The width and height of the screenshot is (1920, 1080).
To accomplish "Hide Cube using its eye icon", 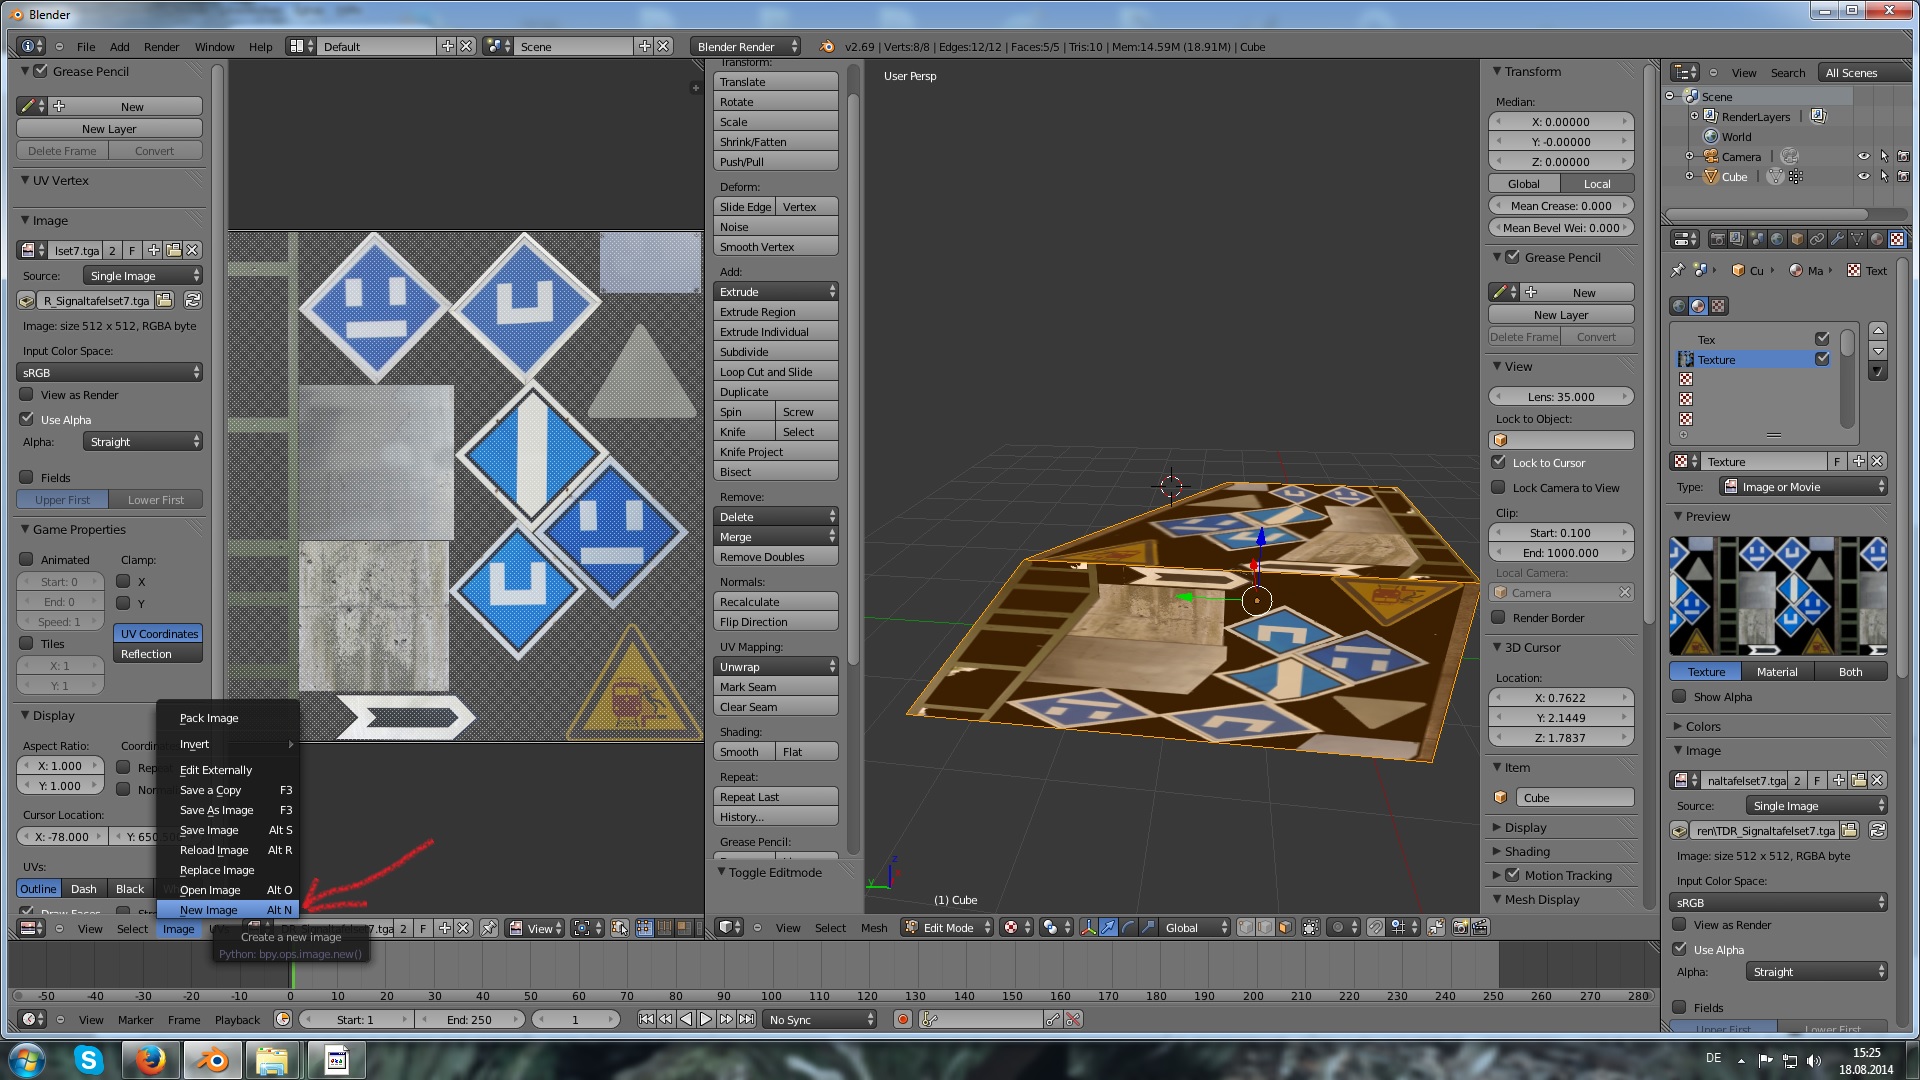I will [x=1863, y=177].
